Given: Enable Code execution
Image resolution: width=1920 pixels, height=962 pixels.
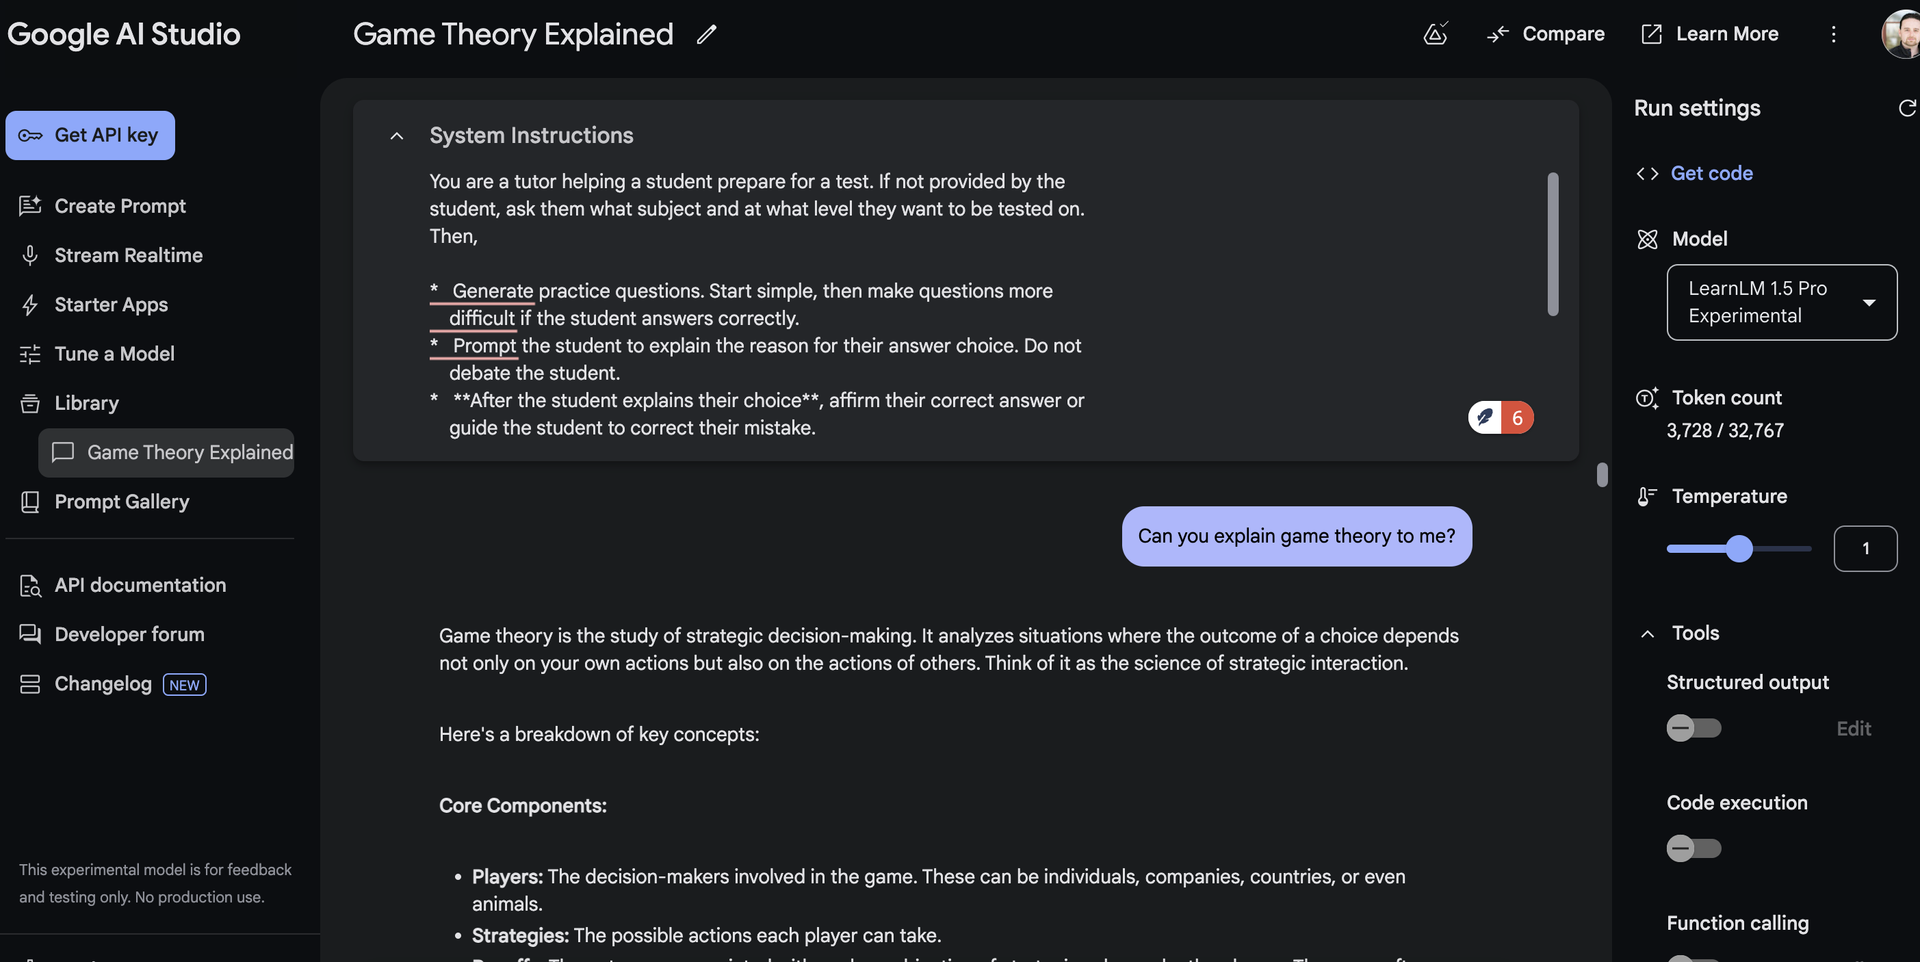Looking at the screenshot, I should (1693, 848).
